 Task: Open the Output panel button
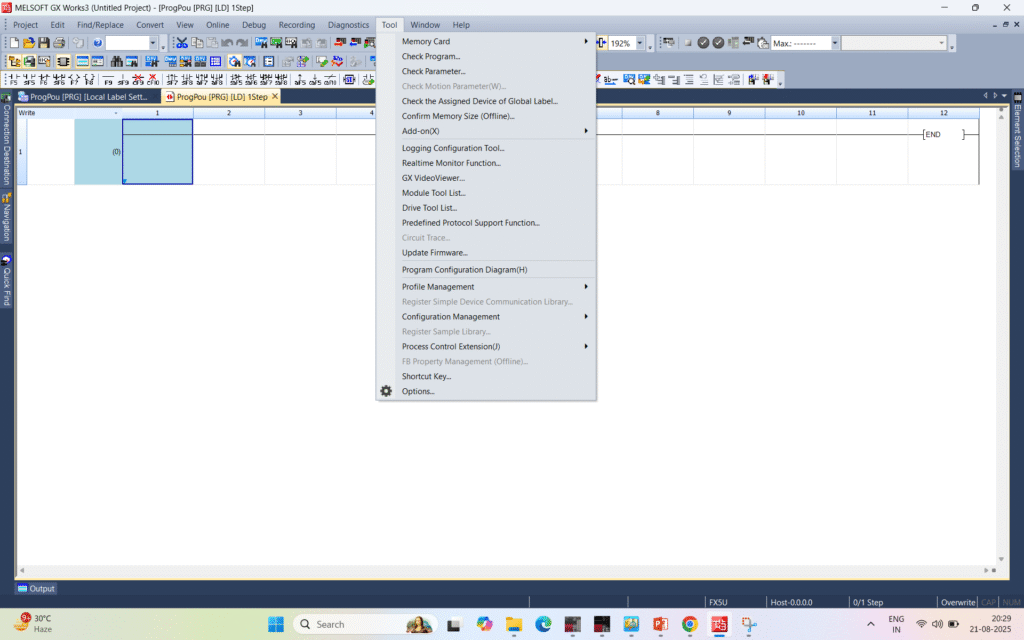(36, 588)
